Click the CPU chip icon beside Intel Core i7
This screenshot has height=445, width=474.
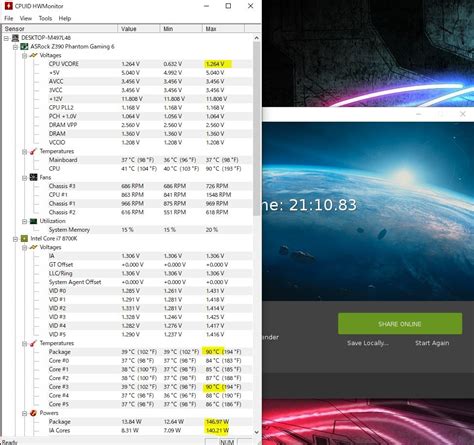click(24, 238)
